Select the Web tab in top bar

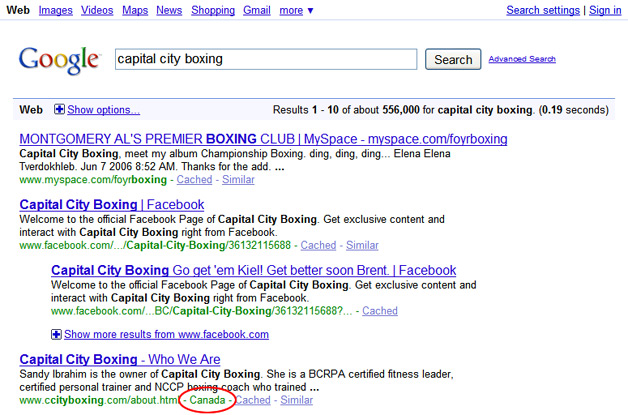(x=18, y=10)
